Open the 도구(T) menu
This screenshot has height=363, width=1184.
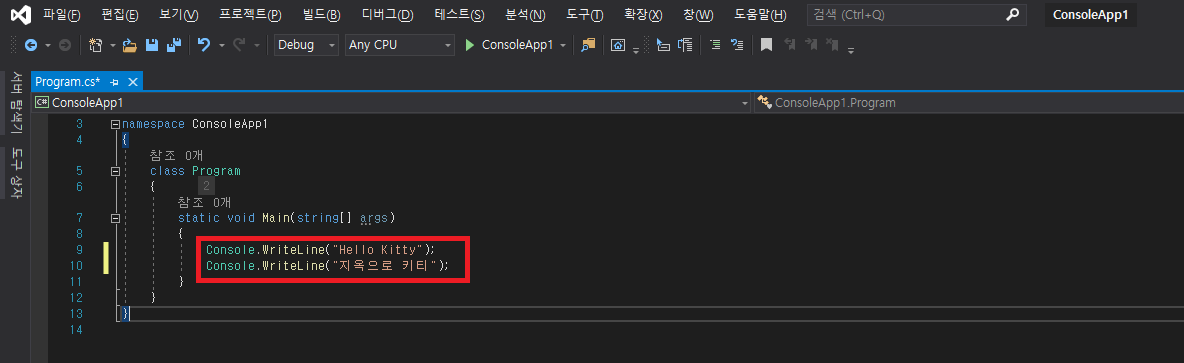[x=584, y=14]
